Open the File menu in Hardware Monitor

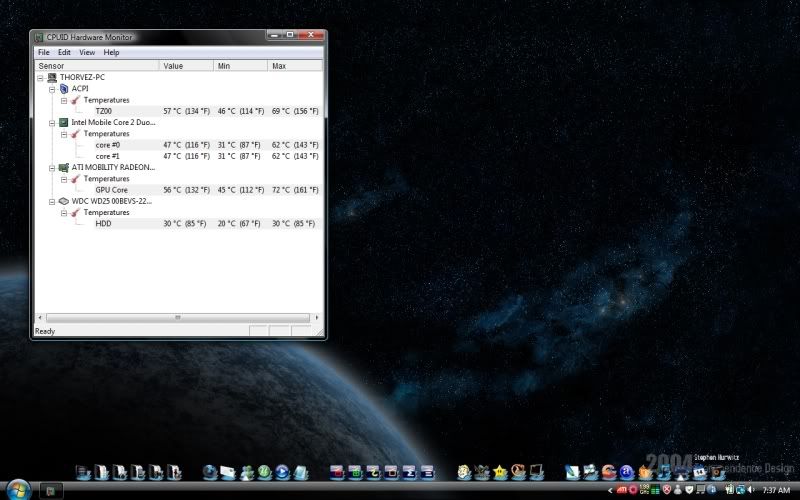(44, 53)
